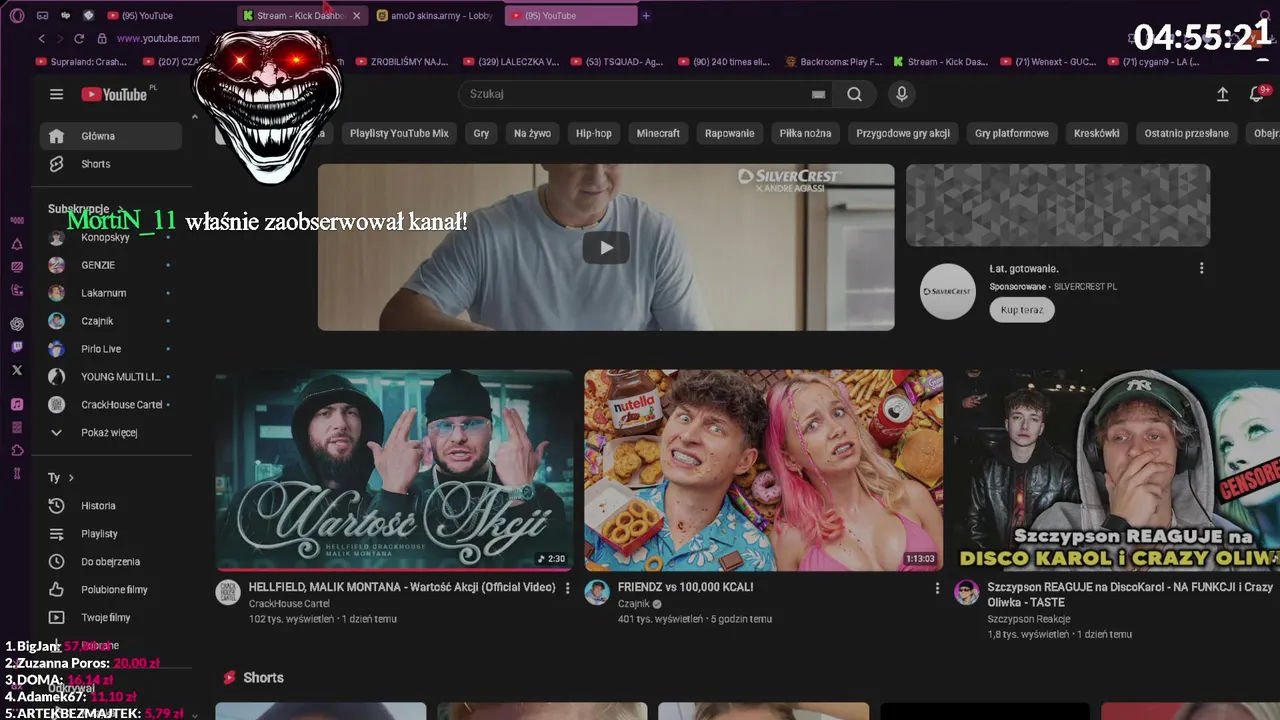Open Backrooms: Play F... bookmark
This screenshot has height=720, width=1280.
click(x=833, y=62)
